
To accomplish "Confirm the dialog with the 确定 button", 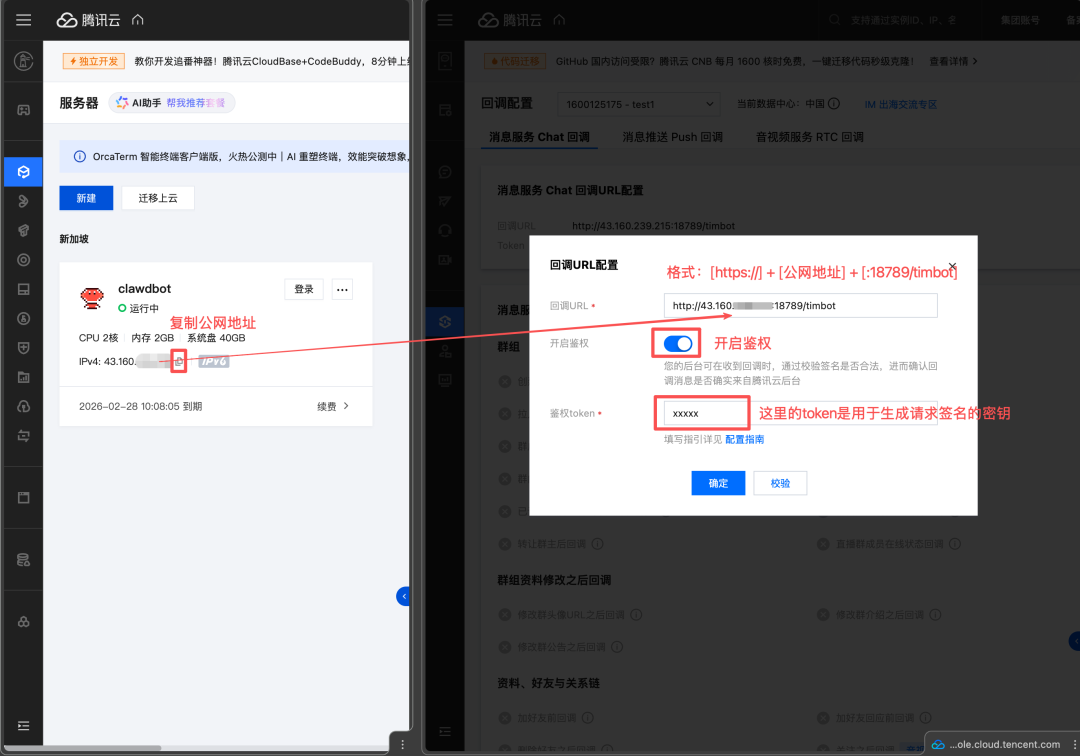I will point(720,483).
